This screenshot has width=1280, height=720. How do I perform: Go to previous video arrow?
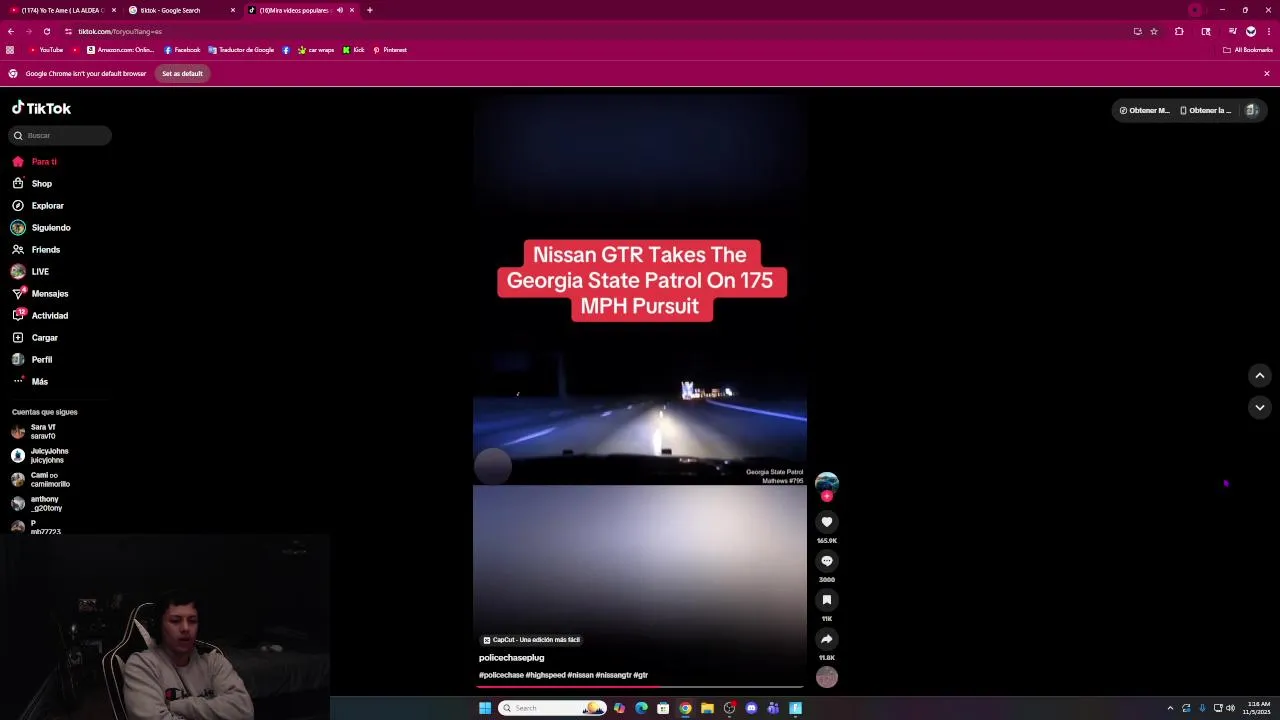[1260, 375]
